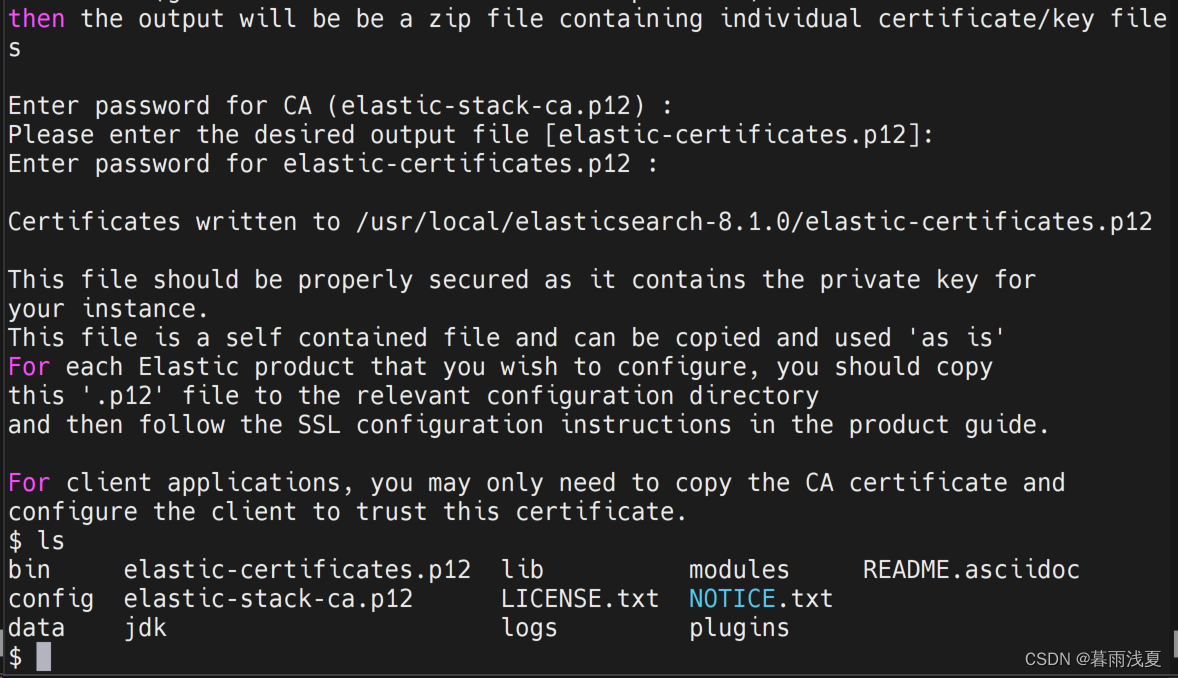The width and height of the screenshot is (1178, 678).
Task: Select 'elastic-stack-ca.p12' in ls output
Action: click(268, 599)
